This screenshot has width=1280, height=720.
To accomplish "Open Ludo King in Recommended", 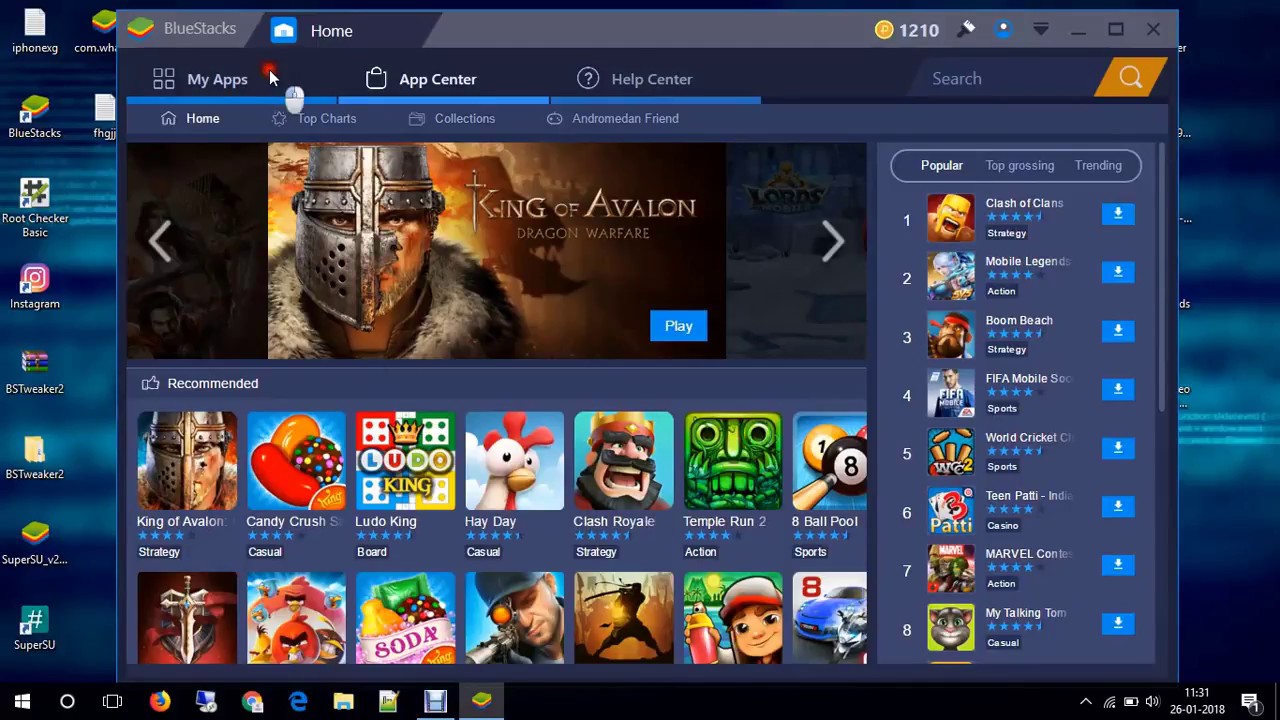I will [405, 461].
